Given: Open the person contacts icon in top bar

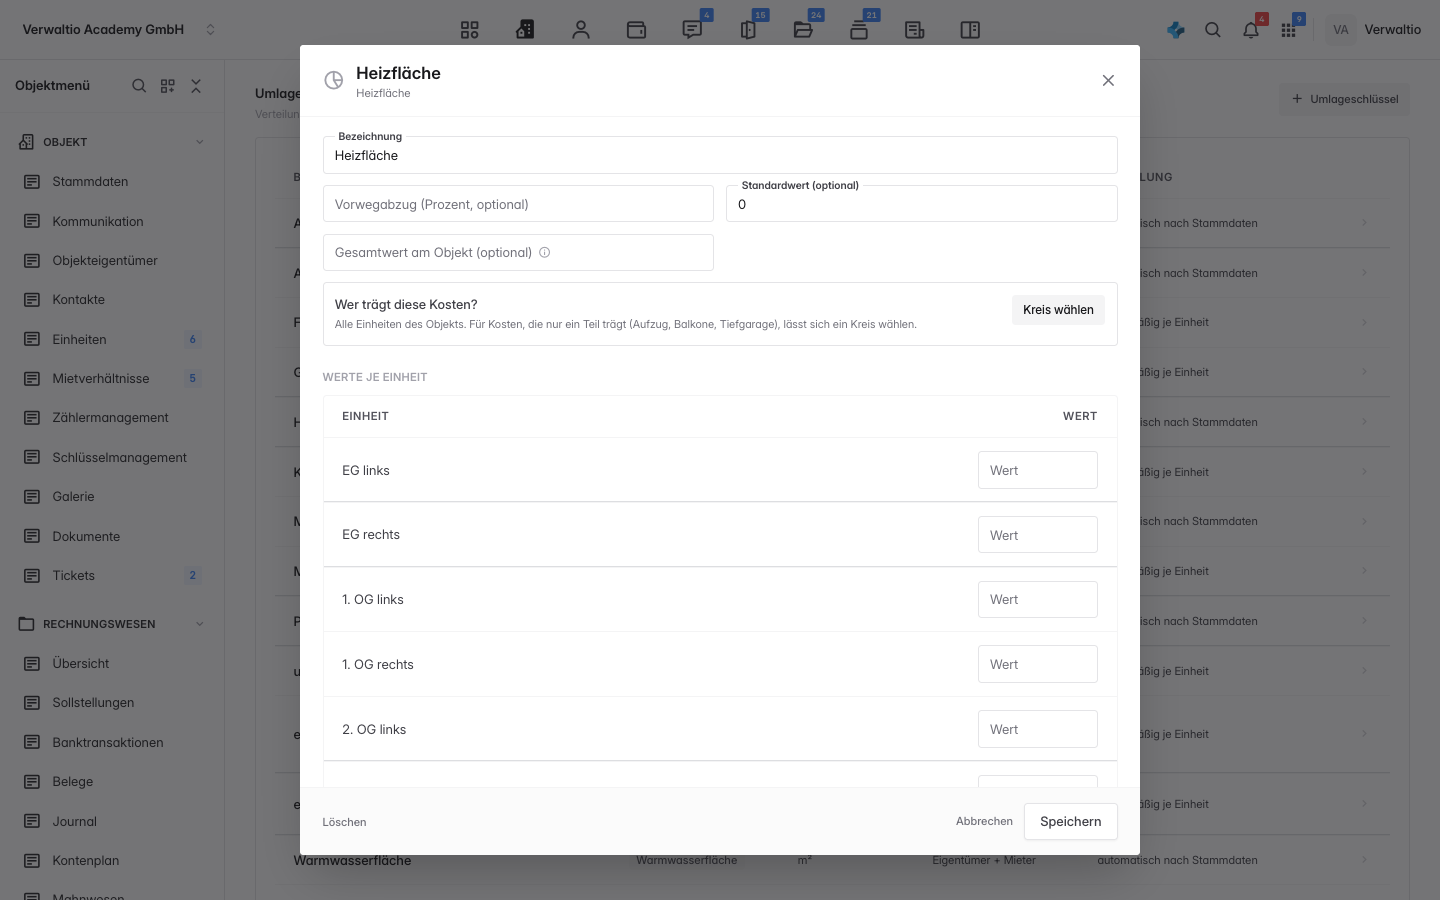Looking at the screenshot, I should 581,30.
